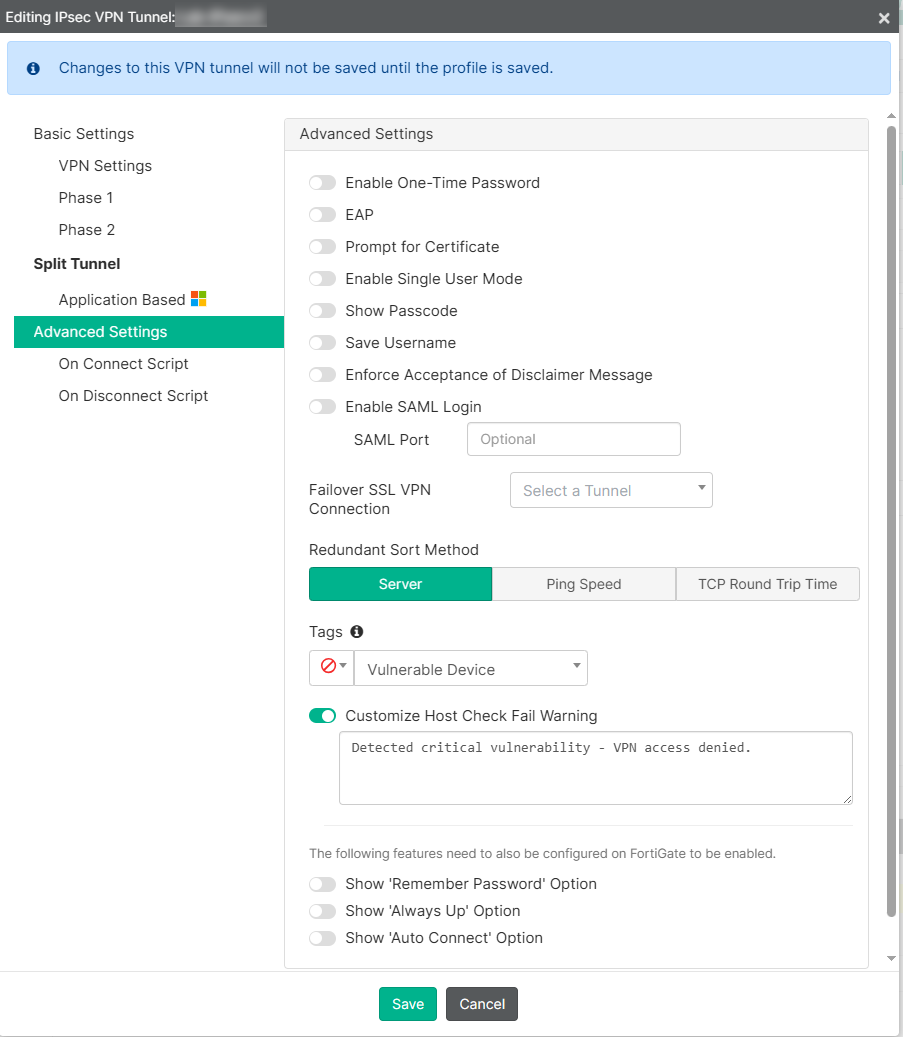Turn on the EAP switch
This screenshot has width=903, height=1037.
click(322, 215)
